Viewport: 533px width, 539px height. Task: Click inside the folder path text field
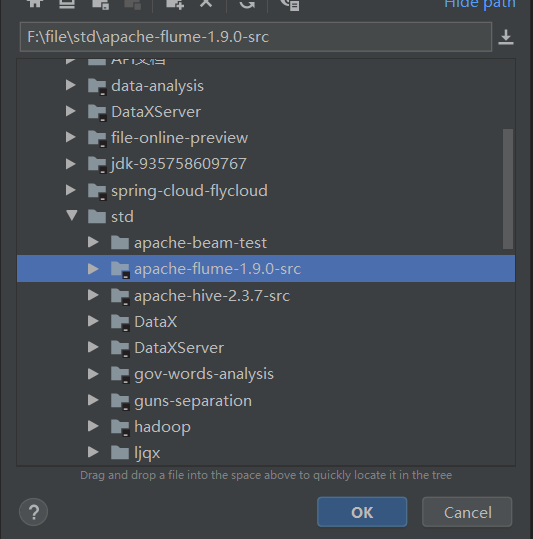pos(256,37)
